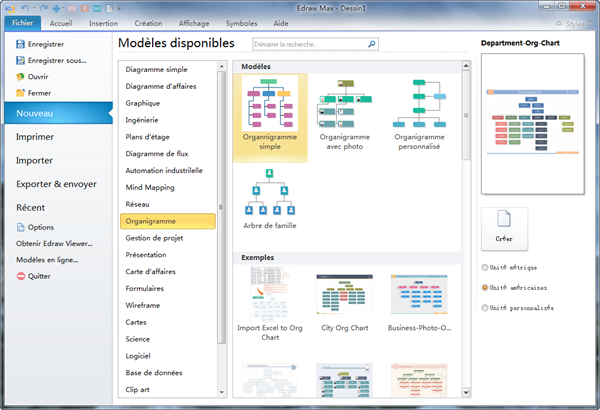Open the Symboles tab
600x410 pixels.
pos(241,23)
